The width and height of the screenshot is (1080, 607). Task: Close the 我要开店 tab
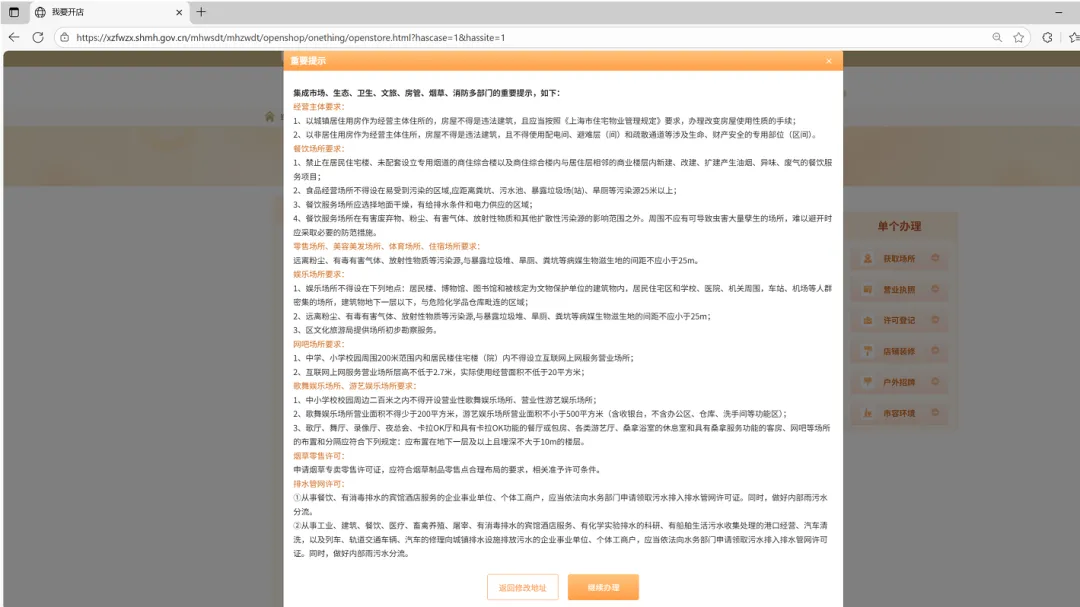(179, 12)
